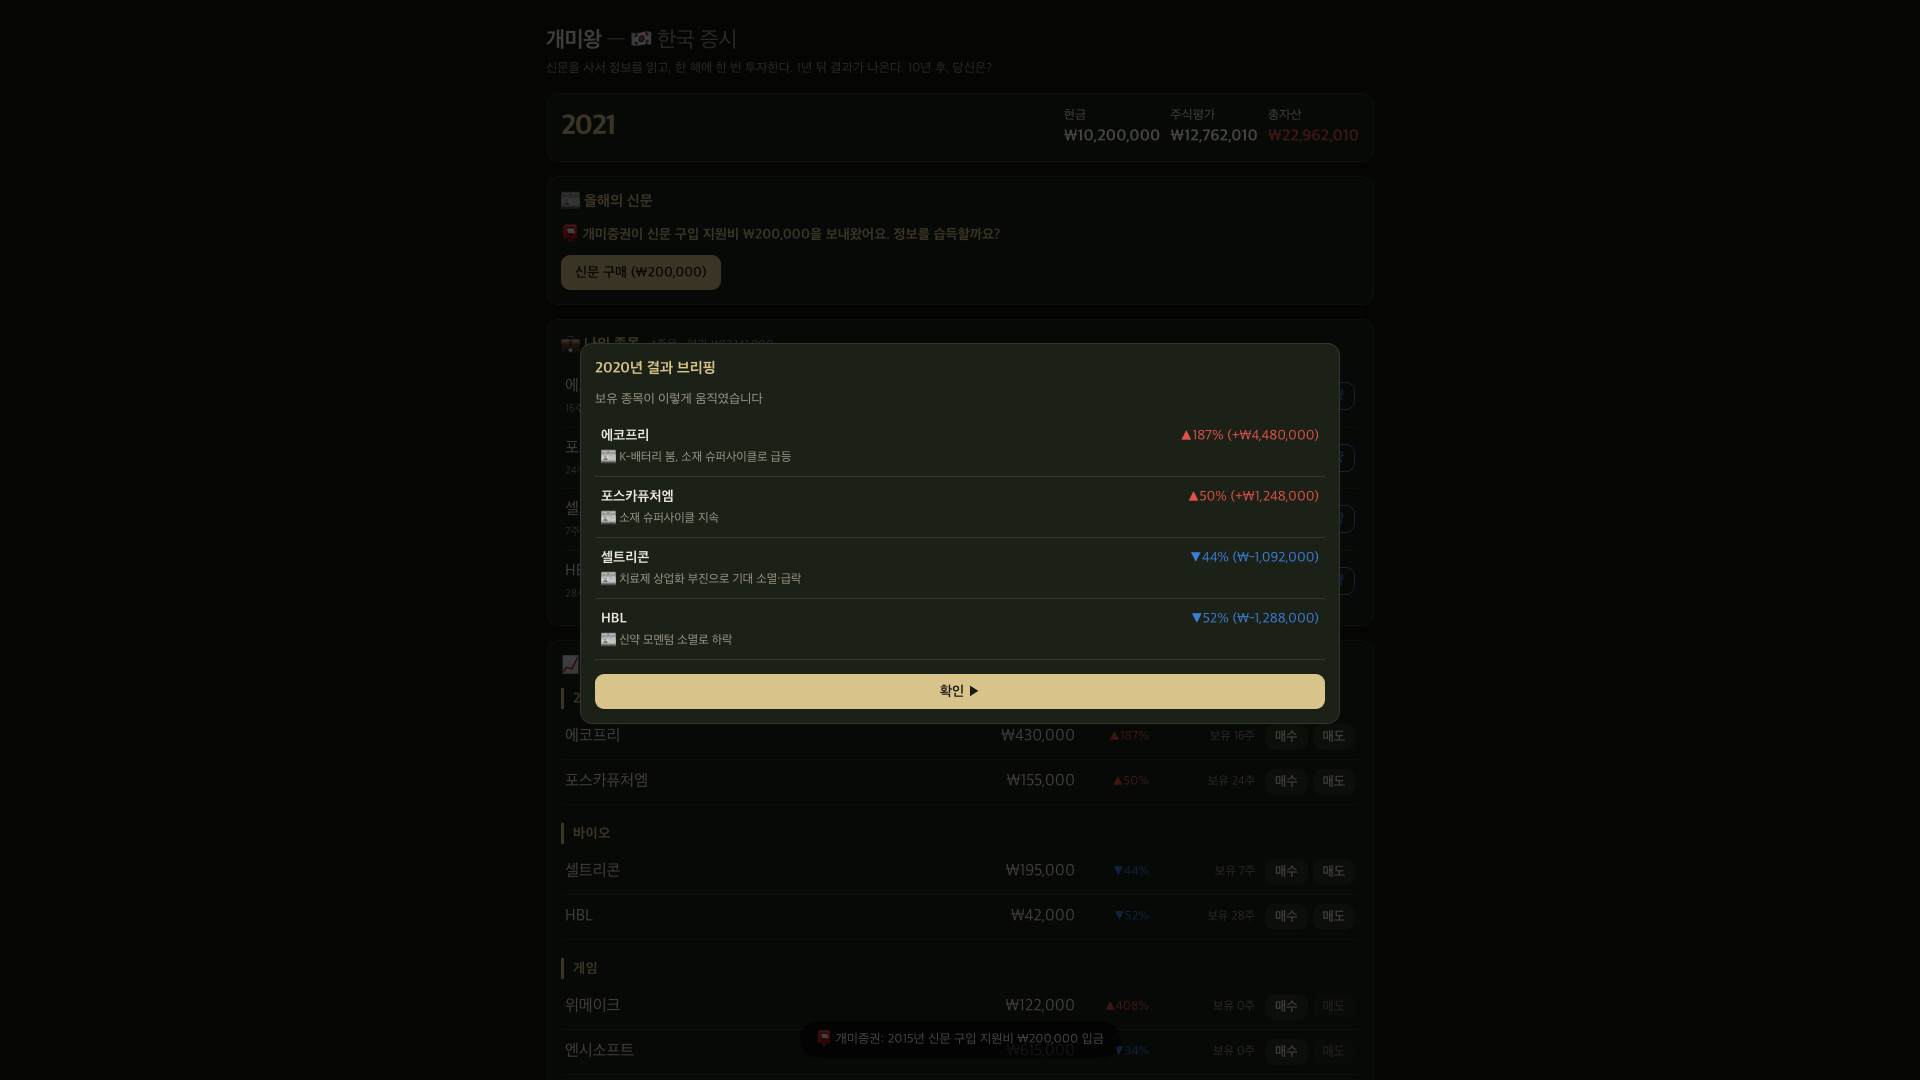
Task: Click the 바이오 sector heading
Action: click(x=591, y=833)
